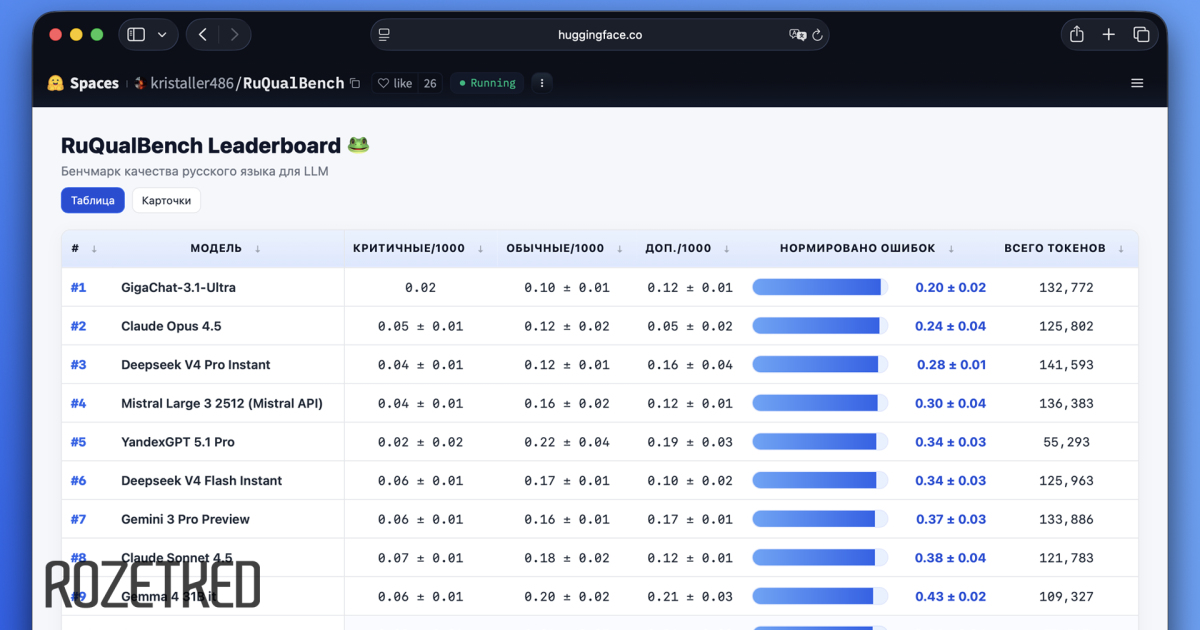Click the GigaChat-3.1-Ultra error progress bar
Screen dimensions: 1200x630
[819, 288]
